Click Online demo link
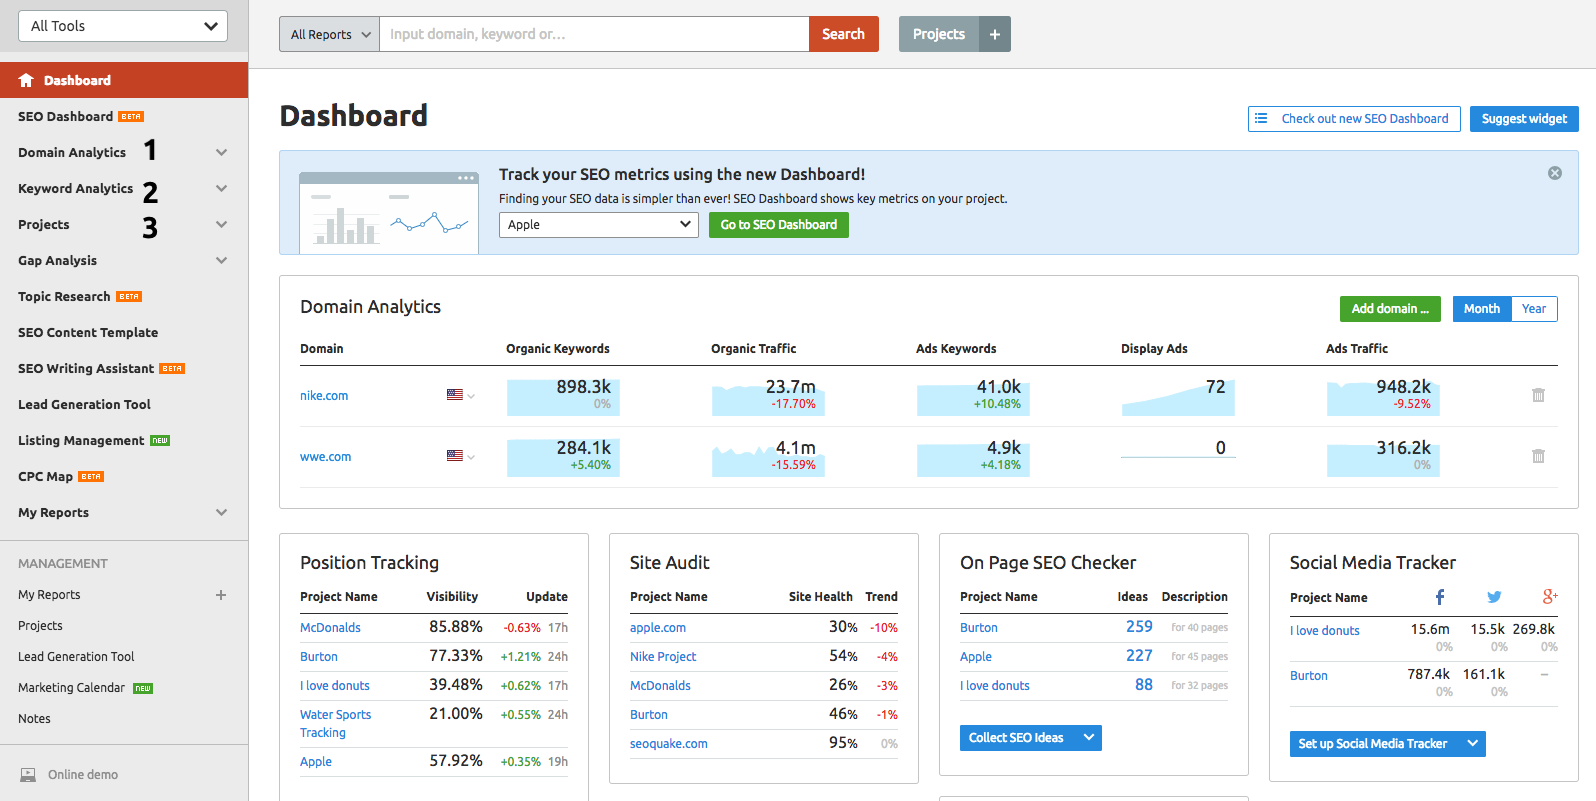The height and width of the screenshot is (801, 1596). (x=83, y=775)
